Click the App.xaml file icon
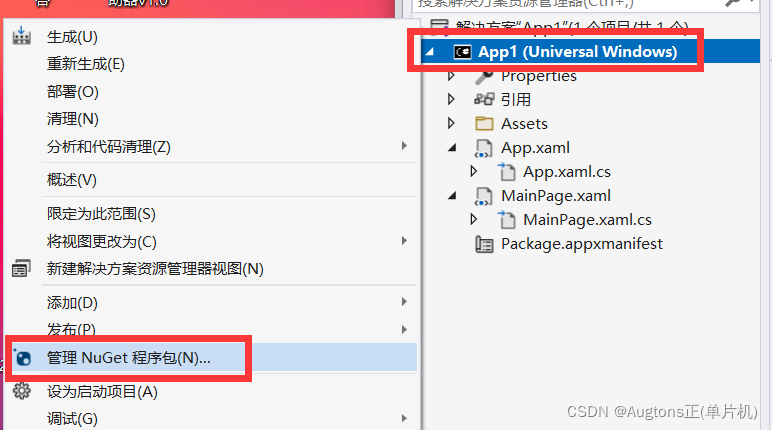The height and width of the screenshot is (430, 772). click(483, 148)
